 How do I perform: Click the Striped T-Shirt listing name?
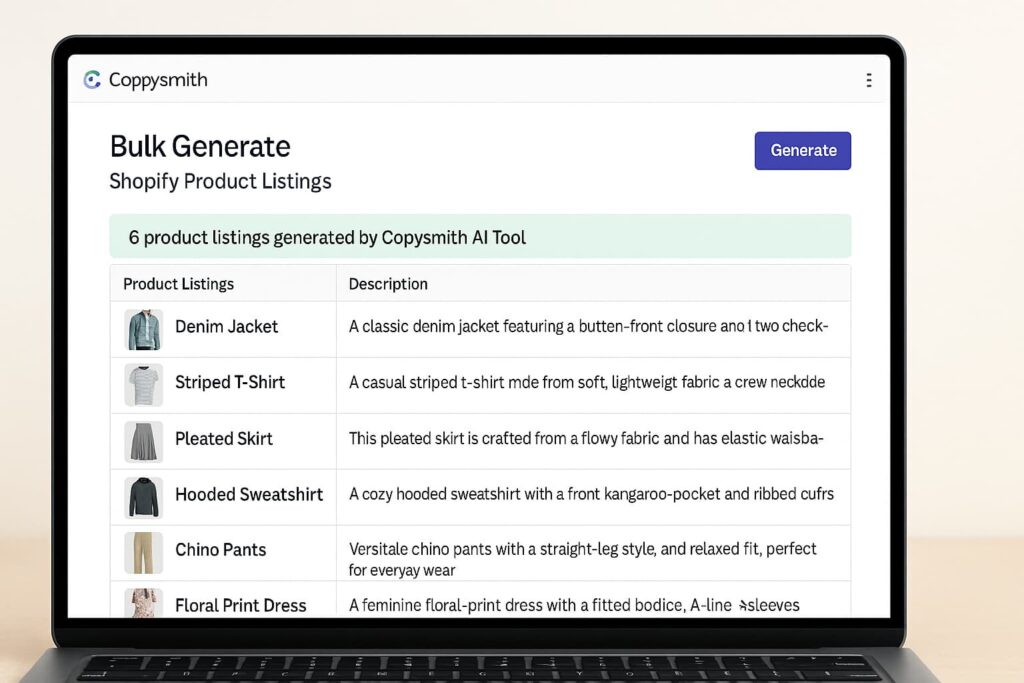230,383
